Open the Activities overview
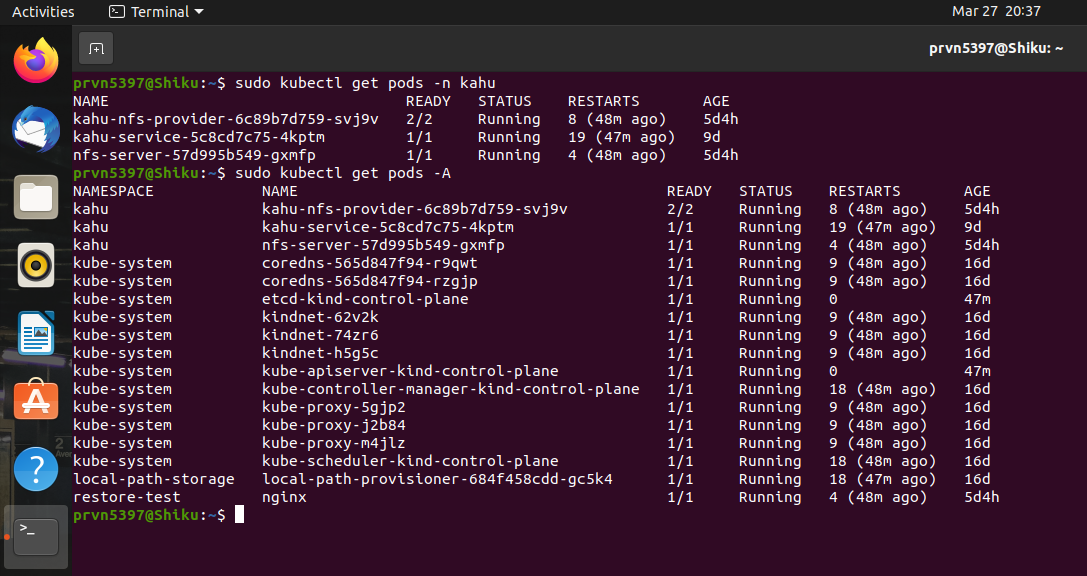The width and height of the screenshot is (1087, 576). [43, 11]
